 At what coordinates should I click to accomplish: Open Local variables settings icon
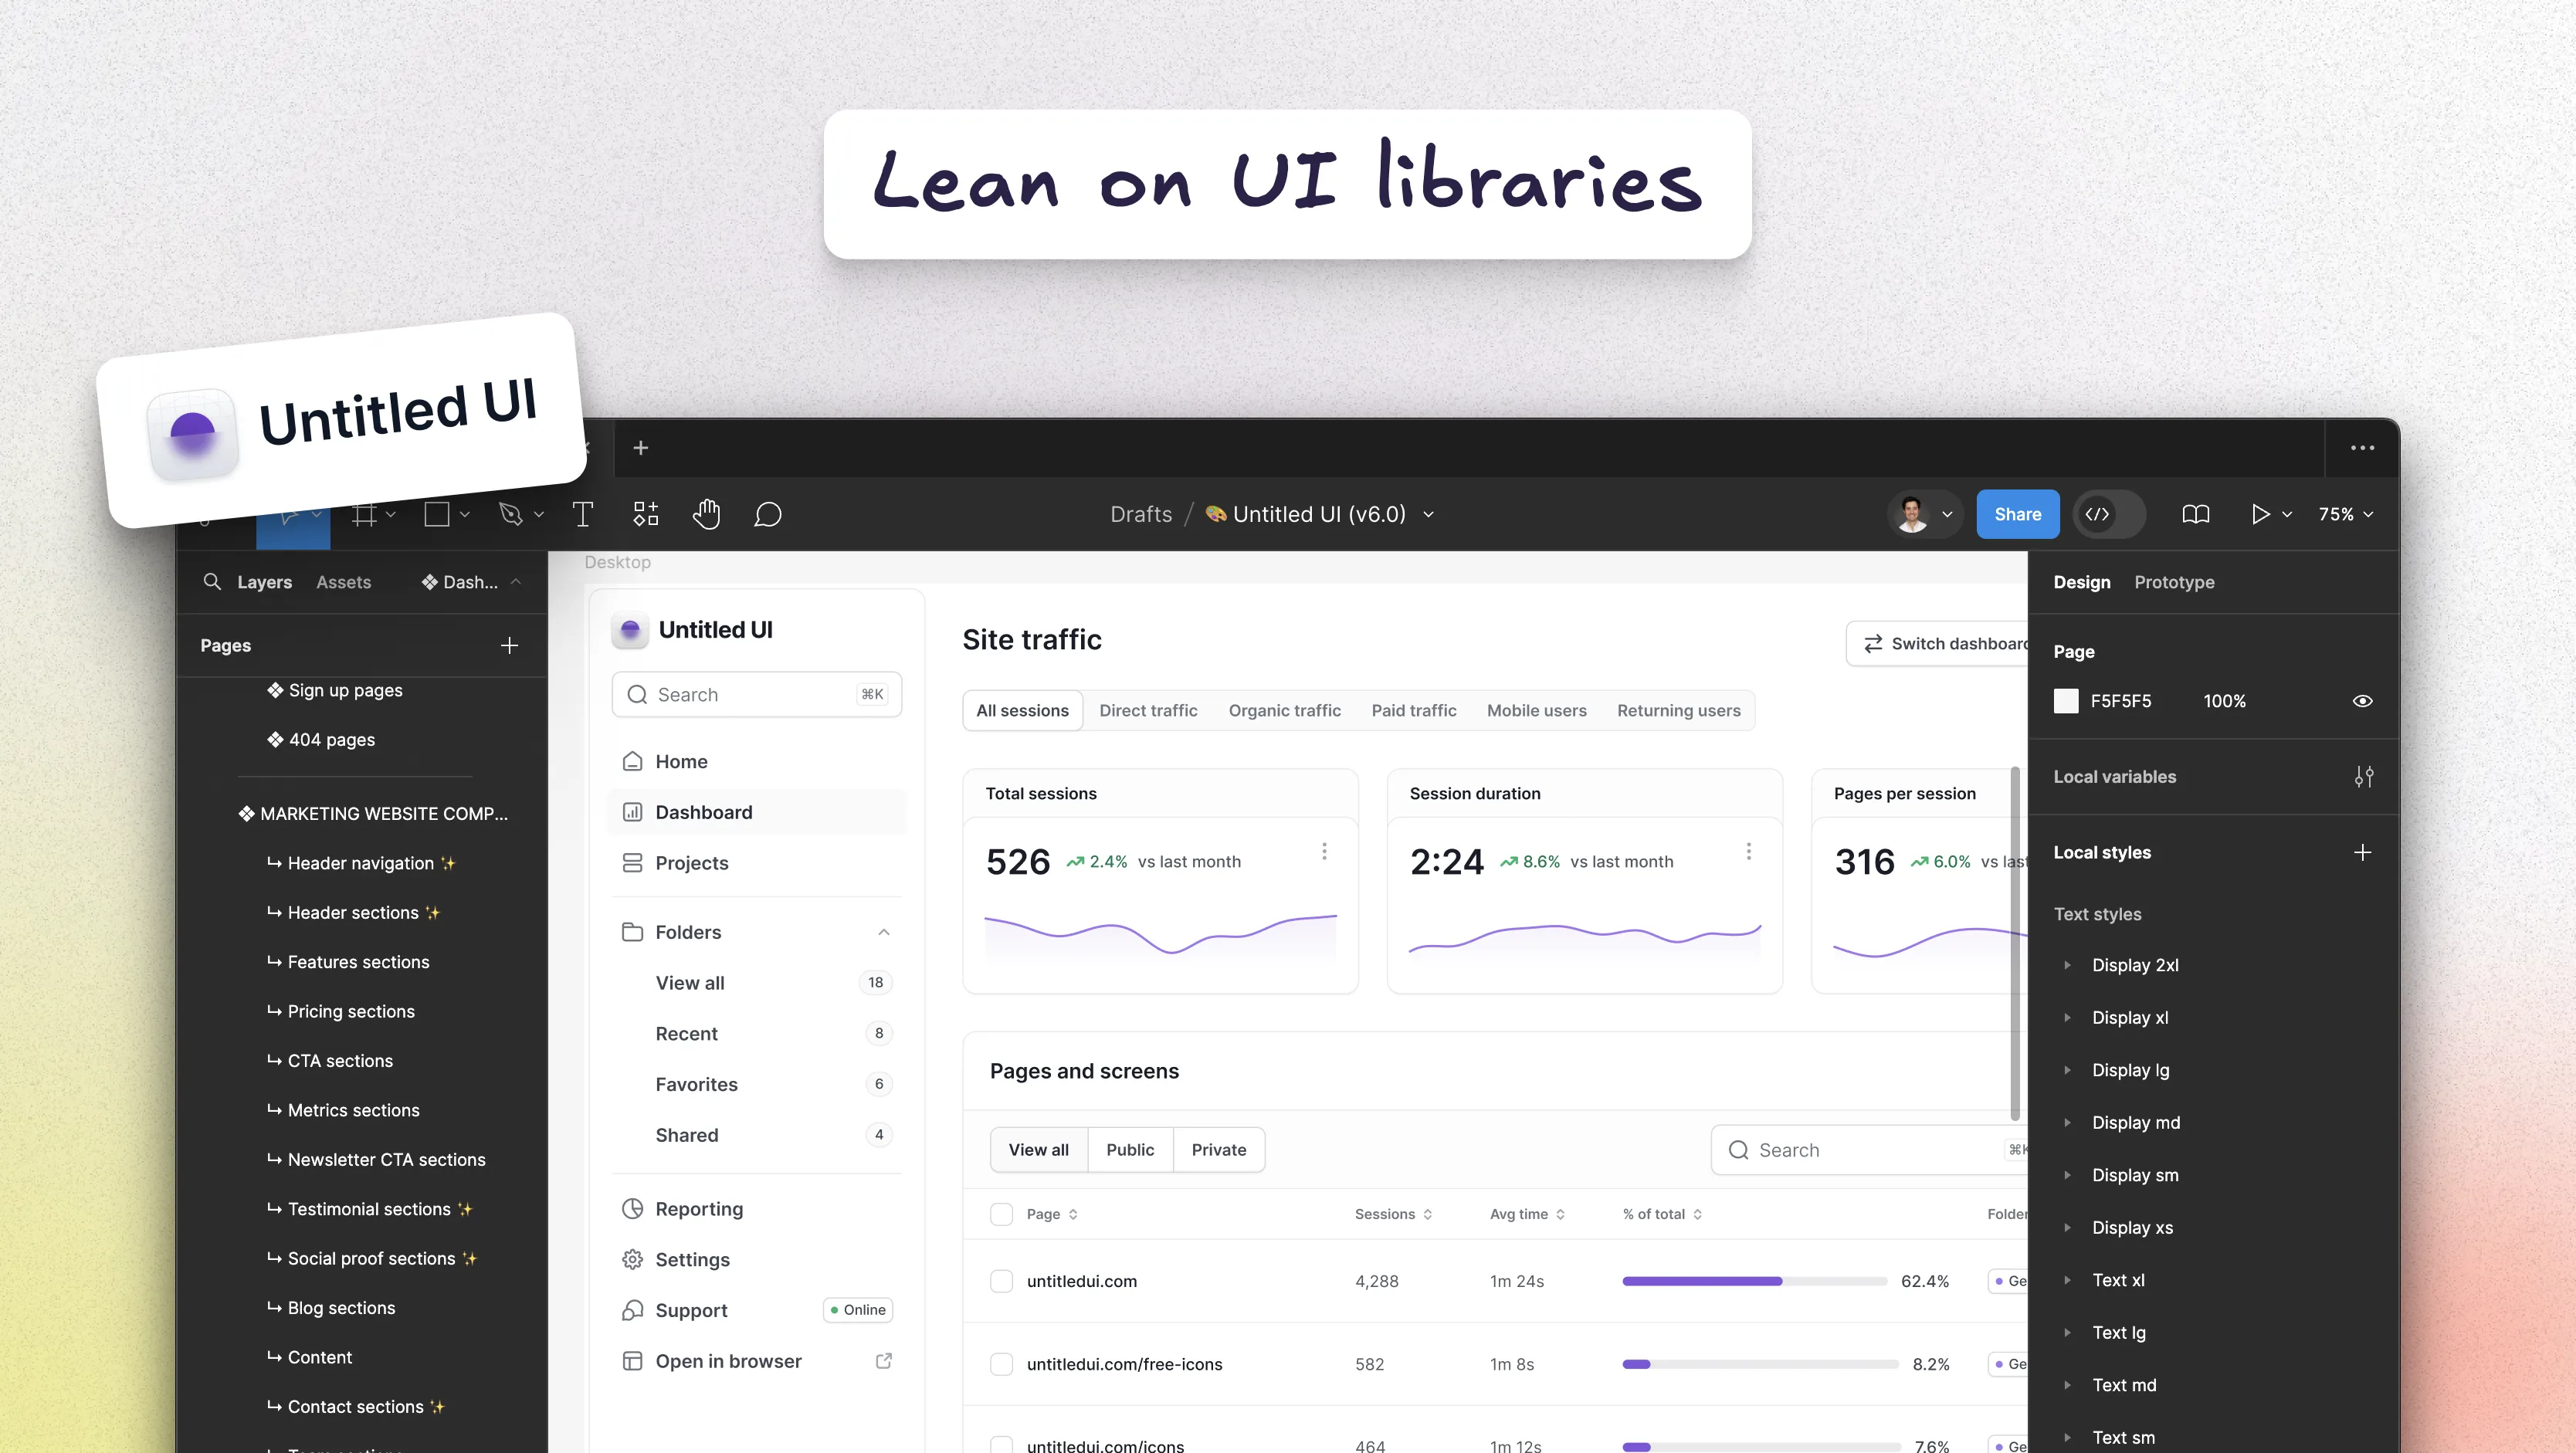point(2364,777)
